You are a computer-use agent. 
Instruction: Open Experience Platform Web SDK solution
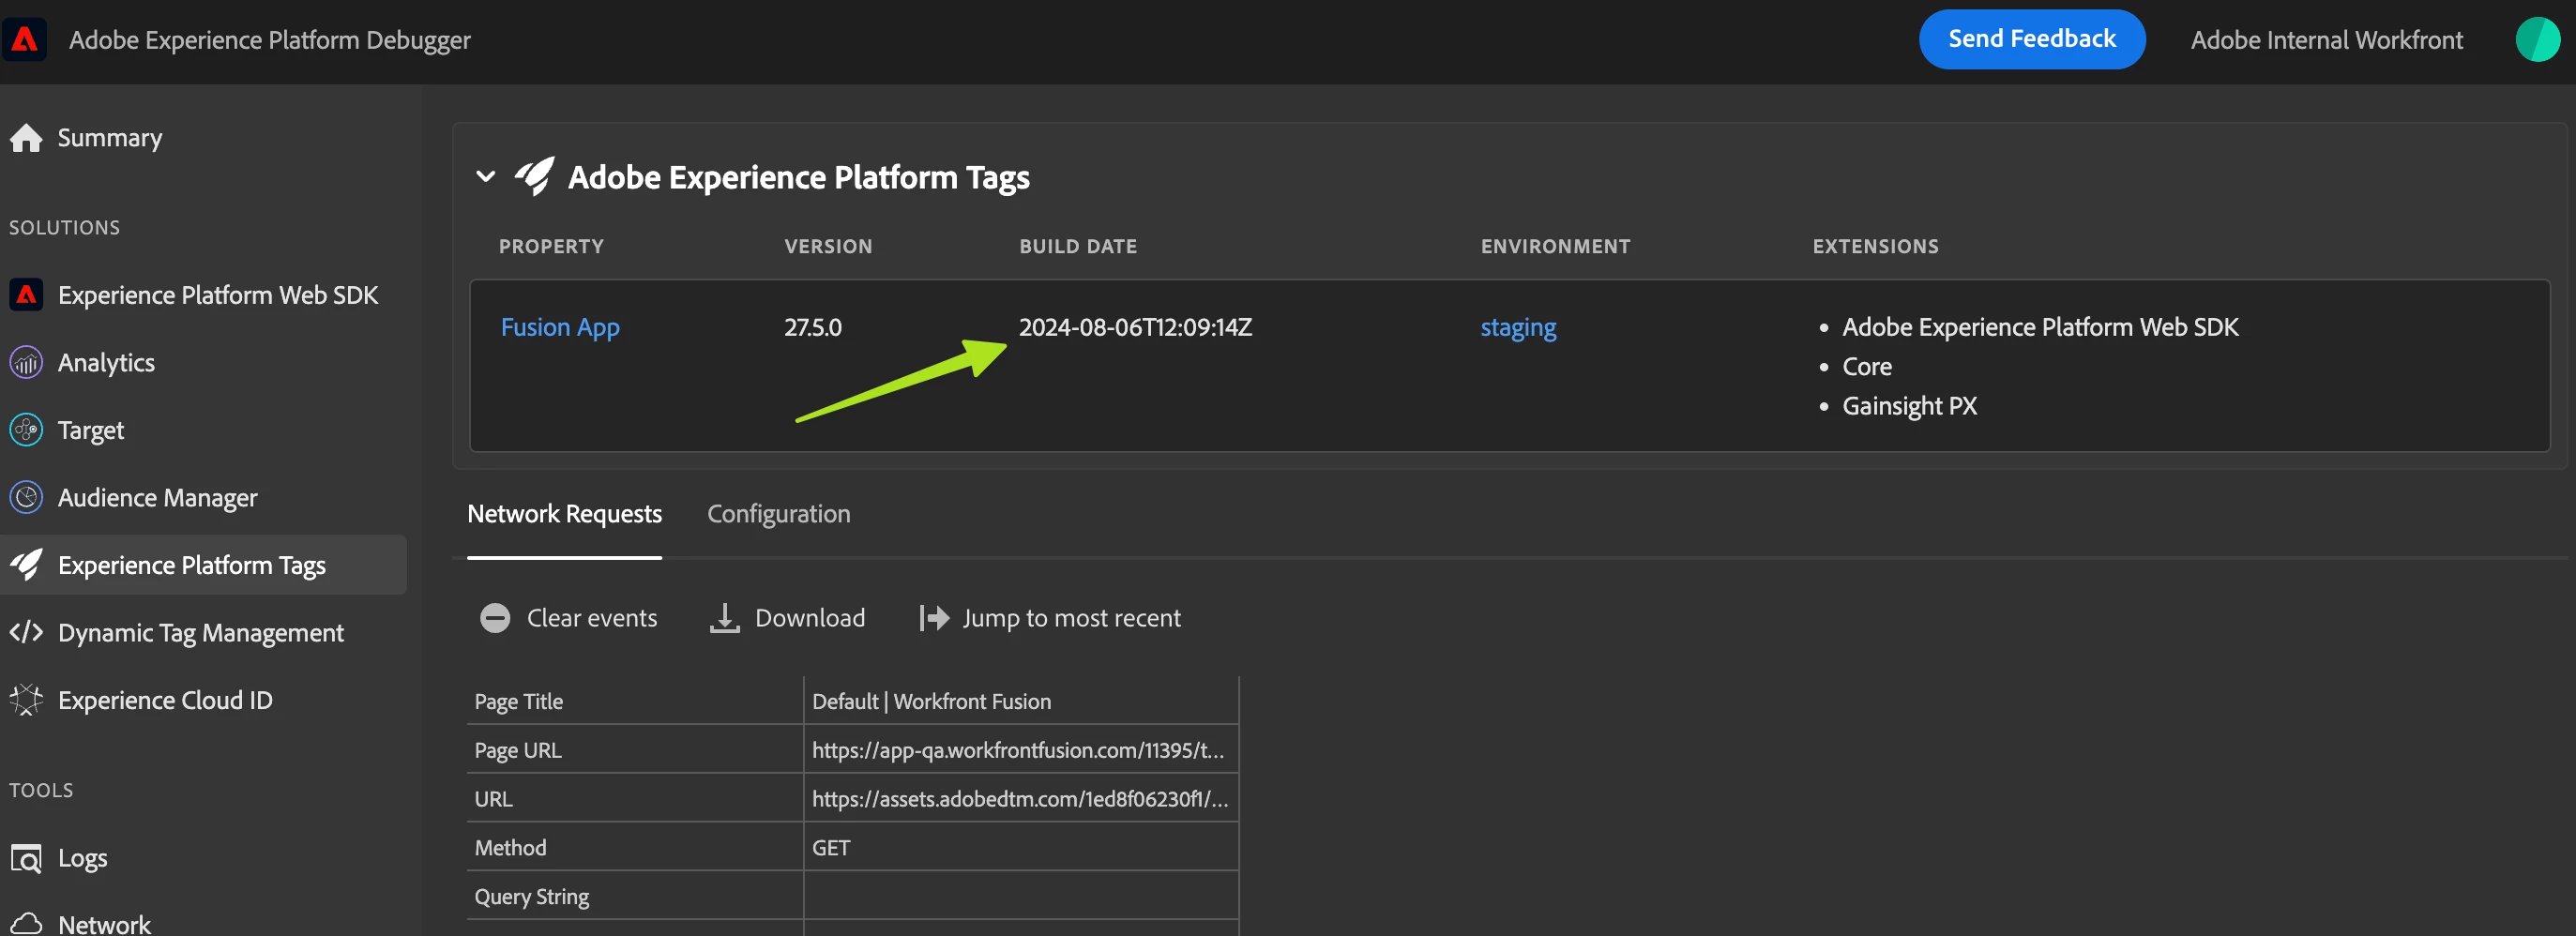pos(218,295)
